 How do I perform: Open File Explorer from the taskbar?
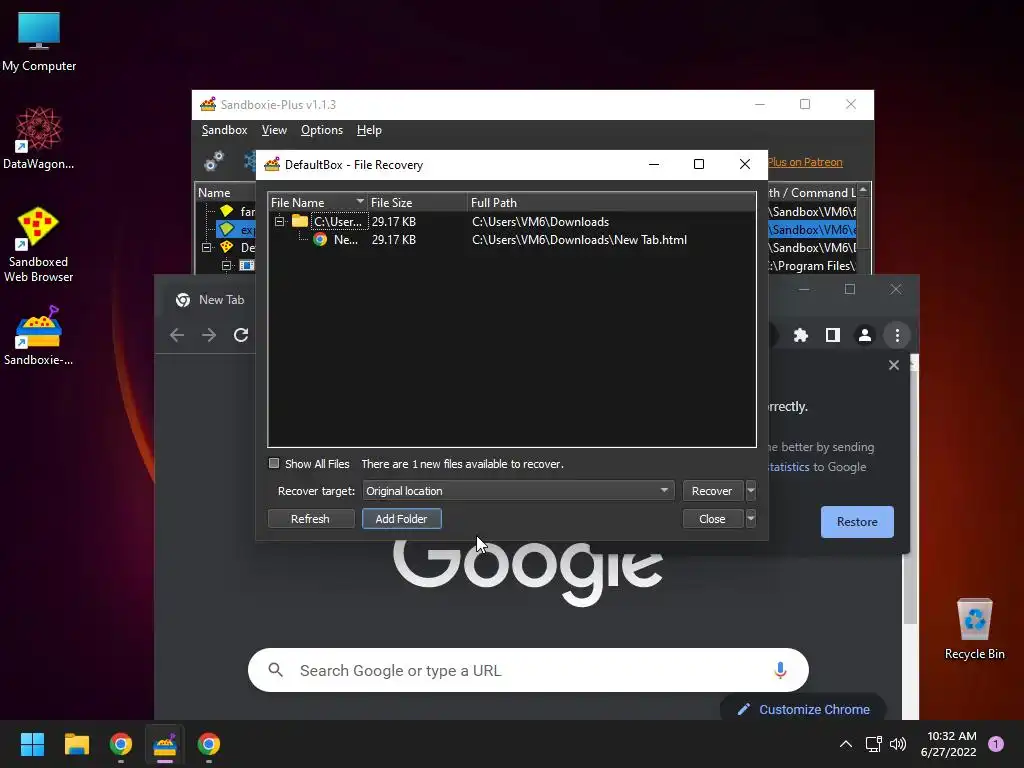76,744
